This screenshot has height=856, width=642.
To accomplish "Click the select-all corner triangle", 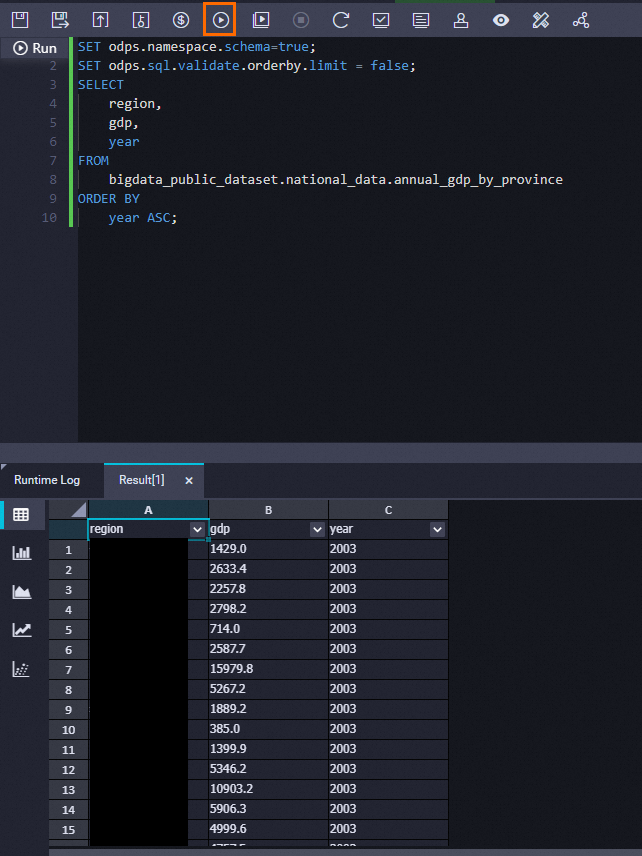I will (78, 510).
